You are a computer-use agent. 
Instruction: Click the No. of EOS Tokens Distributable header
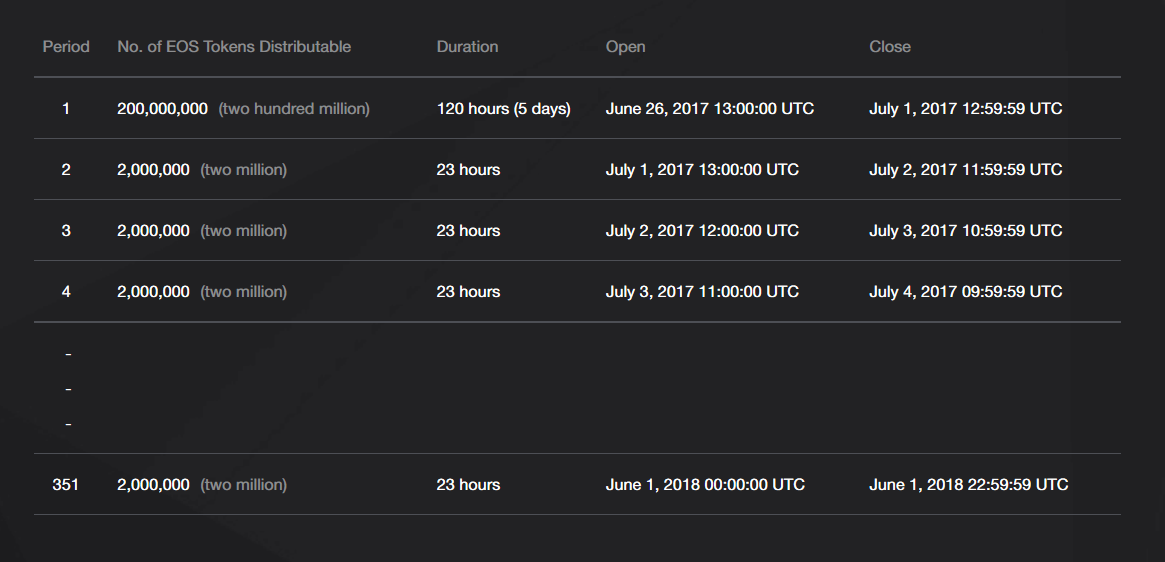(x=234, y=47)
